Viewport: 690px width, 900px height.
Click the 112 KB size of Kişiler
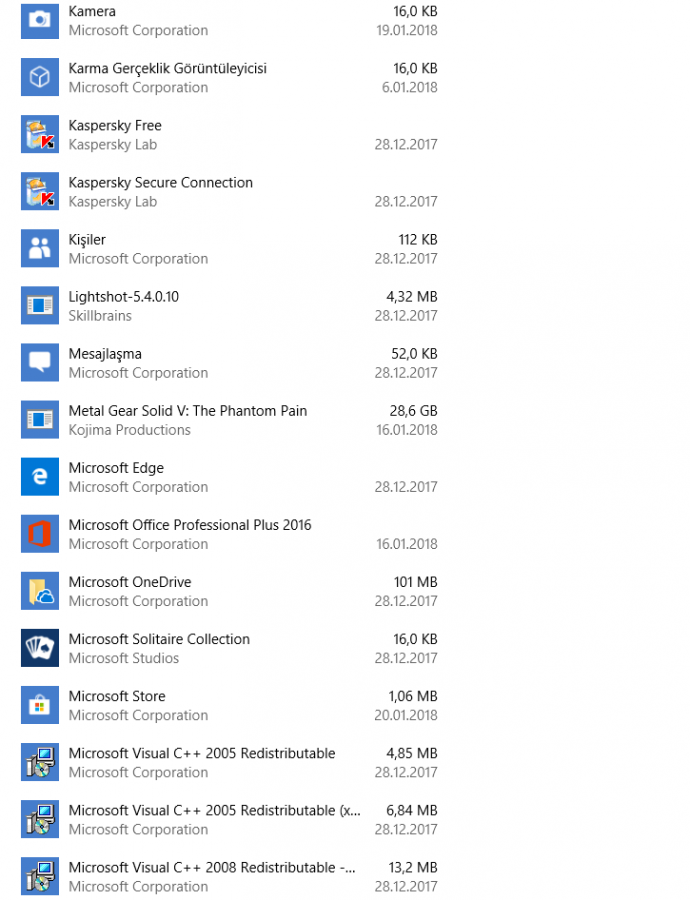418,239
